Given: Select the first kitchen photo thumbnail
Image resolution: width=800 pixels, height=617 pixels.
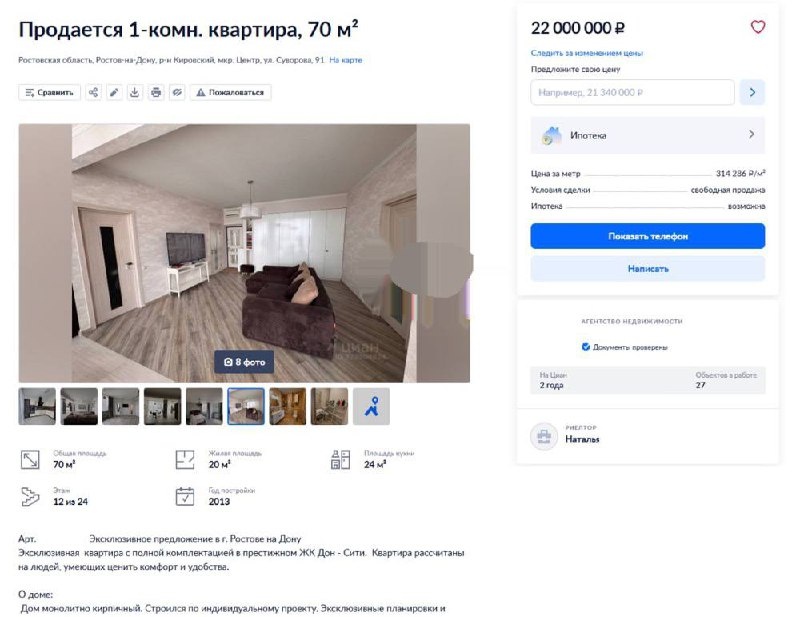Looking at the screenshot, I should (37, 406).
